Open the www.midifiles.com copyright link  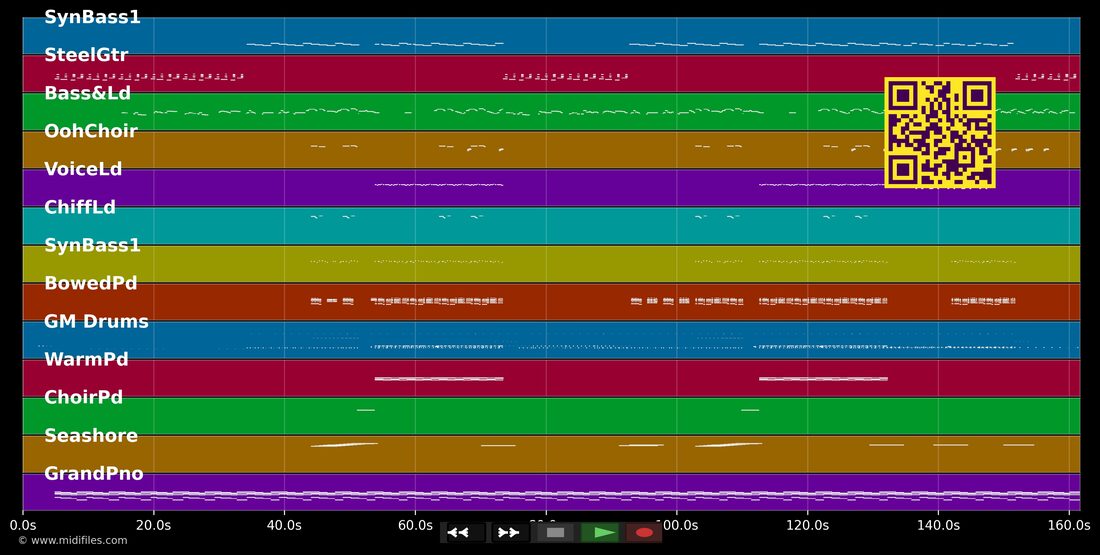click(73, 540)
